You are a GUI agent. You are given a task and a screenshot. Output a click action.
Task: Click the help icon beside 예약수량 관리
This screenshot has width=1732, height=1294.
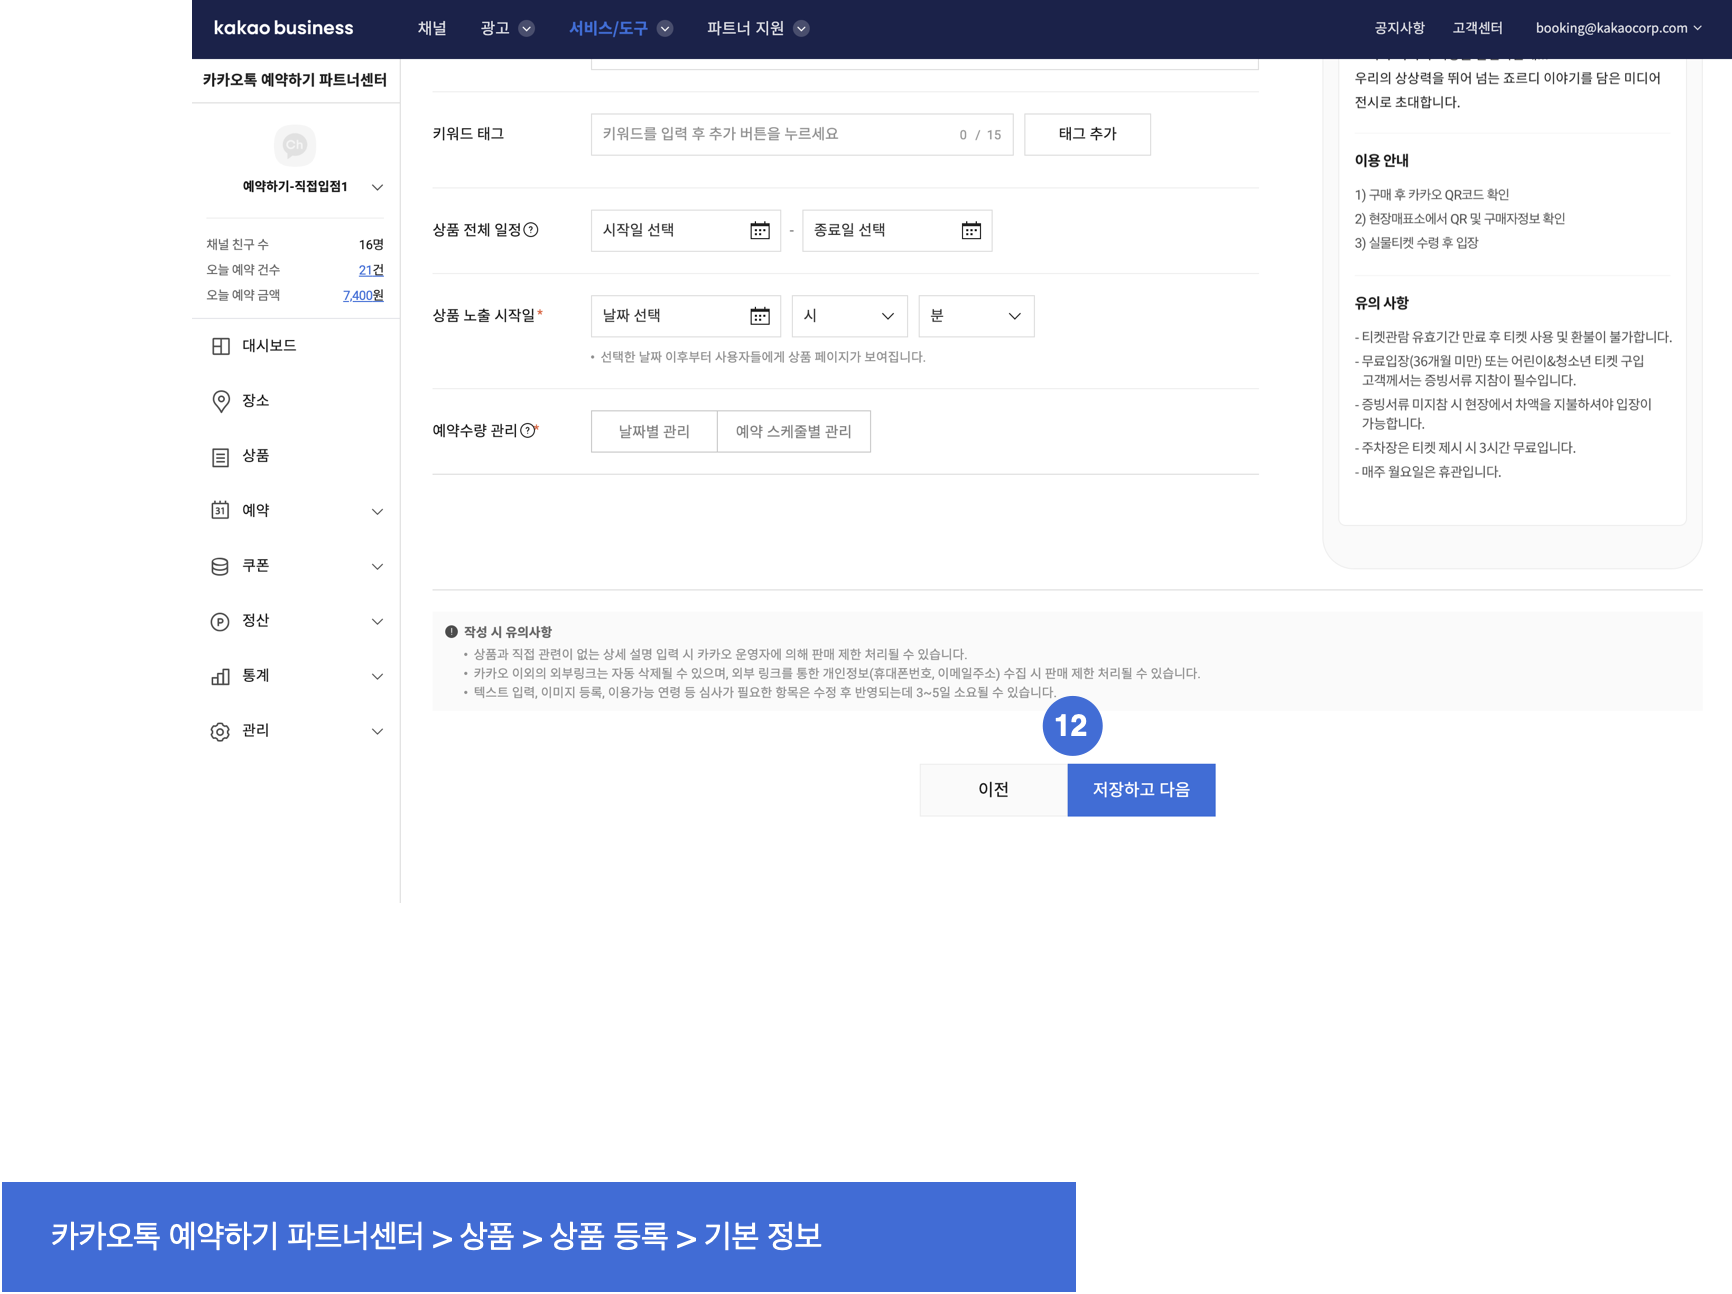527,431
